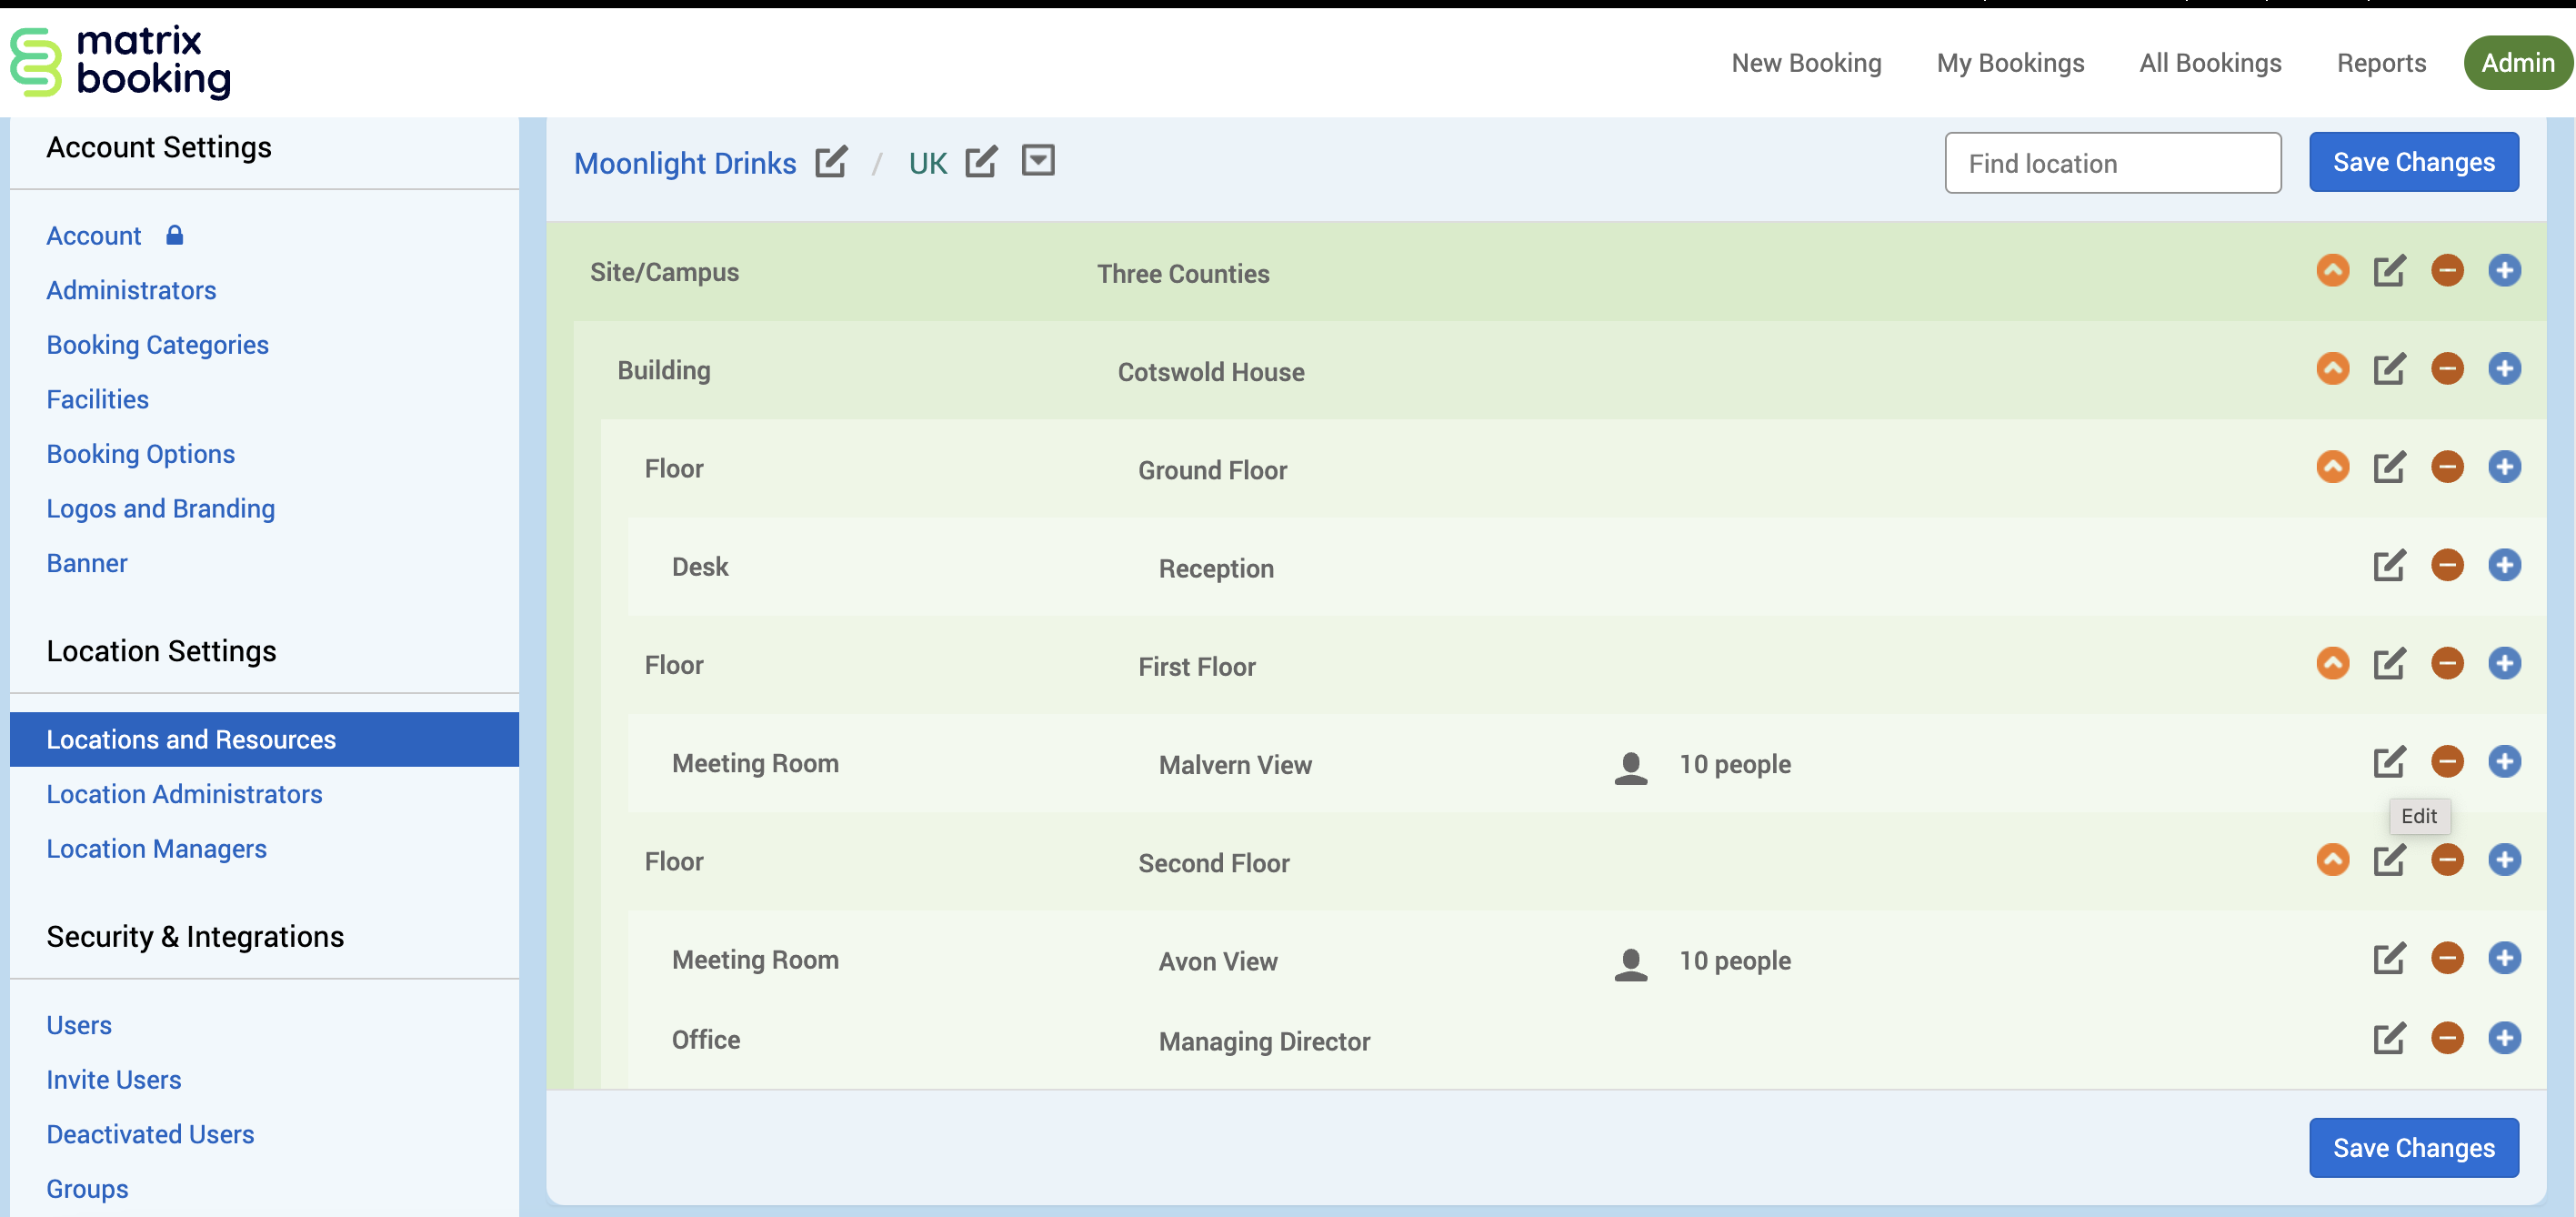Click the top Save Changes button
The height and width of the screenshot is (1217, 2576).
(2412, 162)
